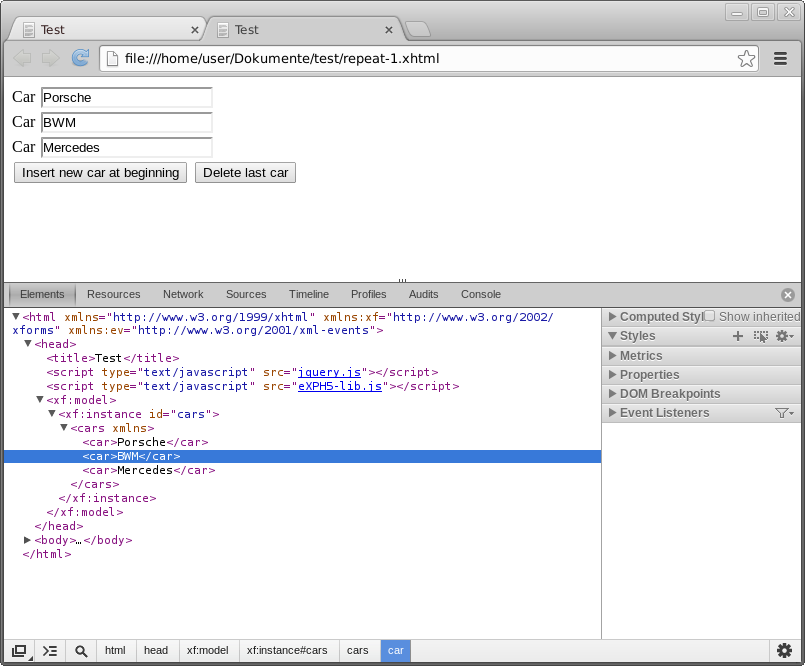Open the Timeline panel tab
Image resolution: width=805 pixels, height=666 pixels.
[309, 295]
